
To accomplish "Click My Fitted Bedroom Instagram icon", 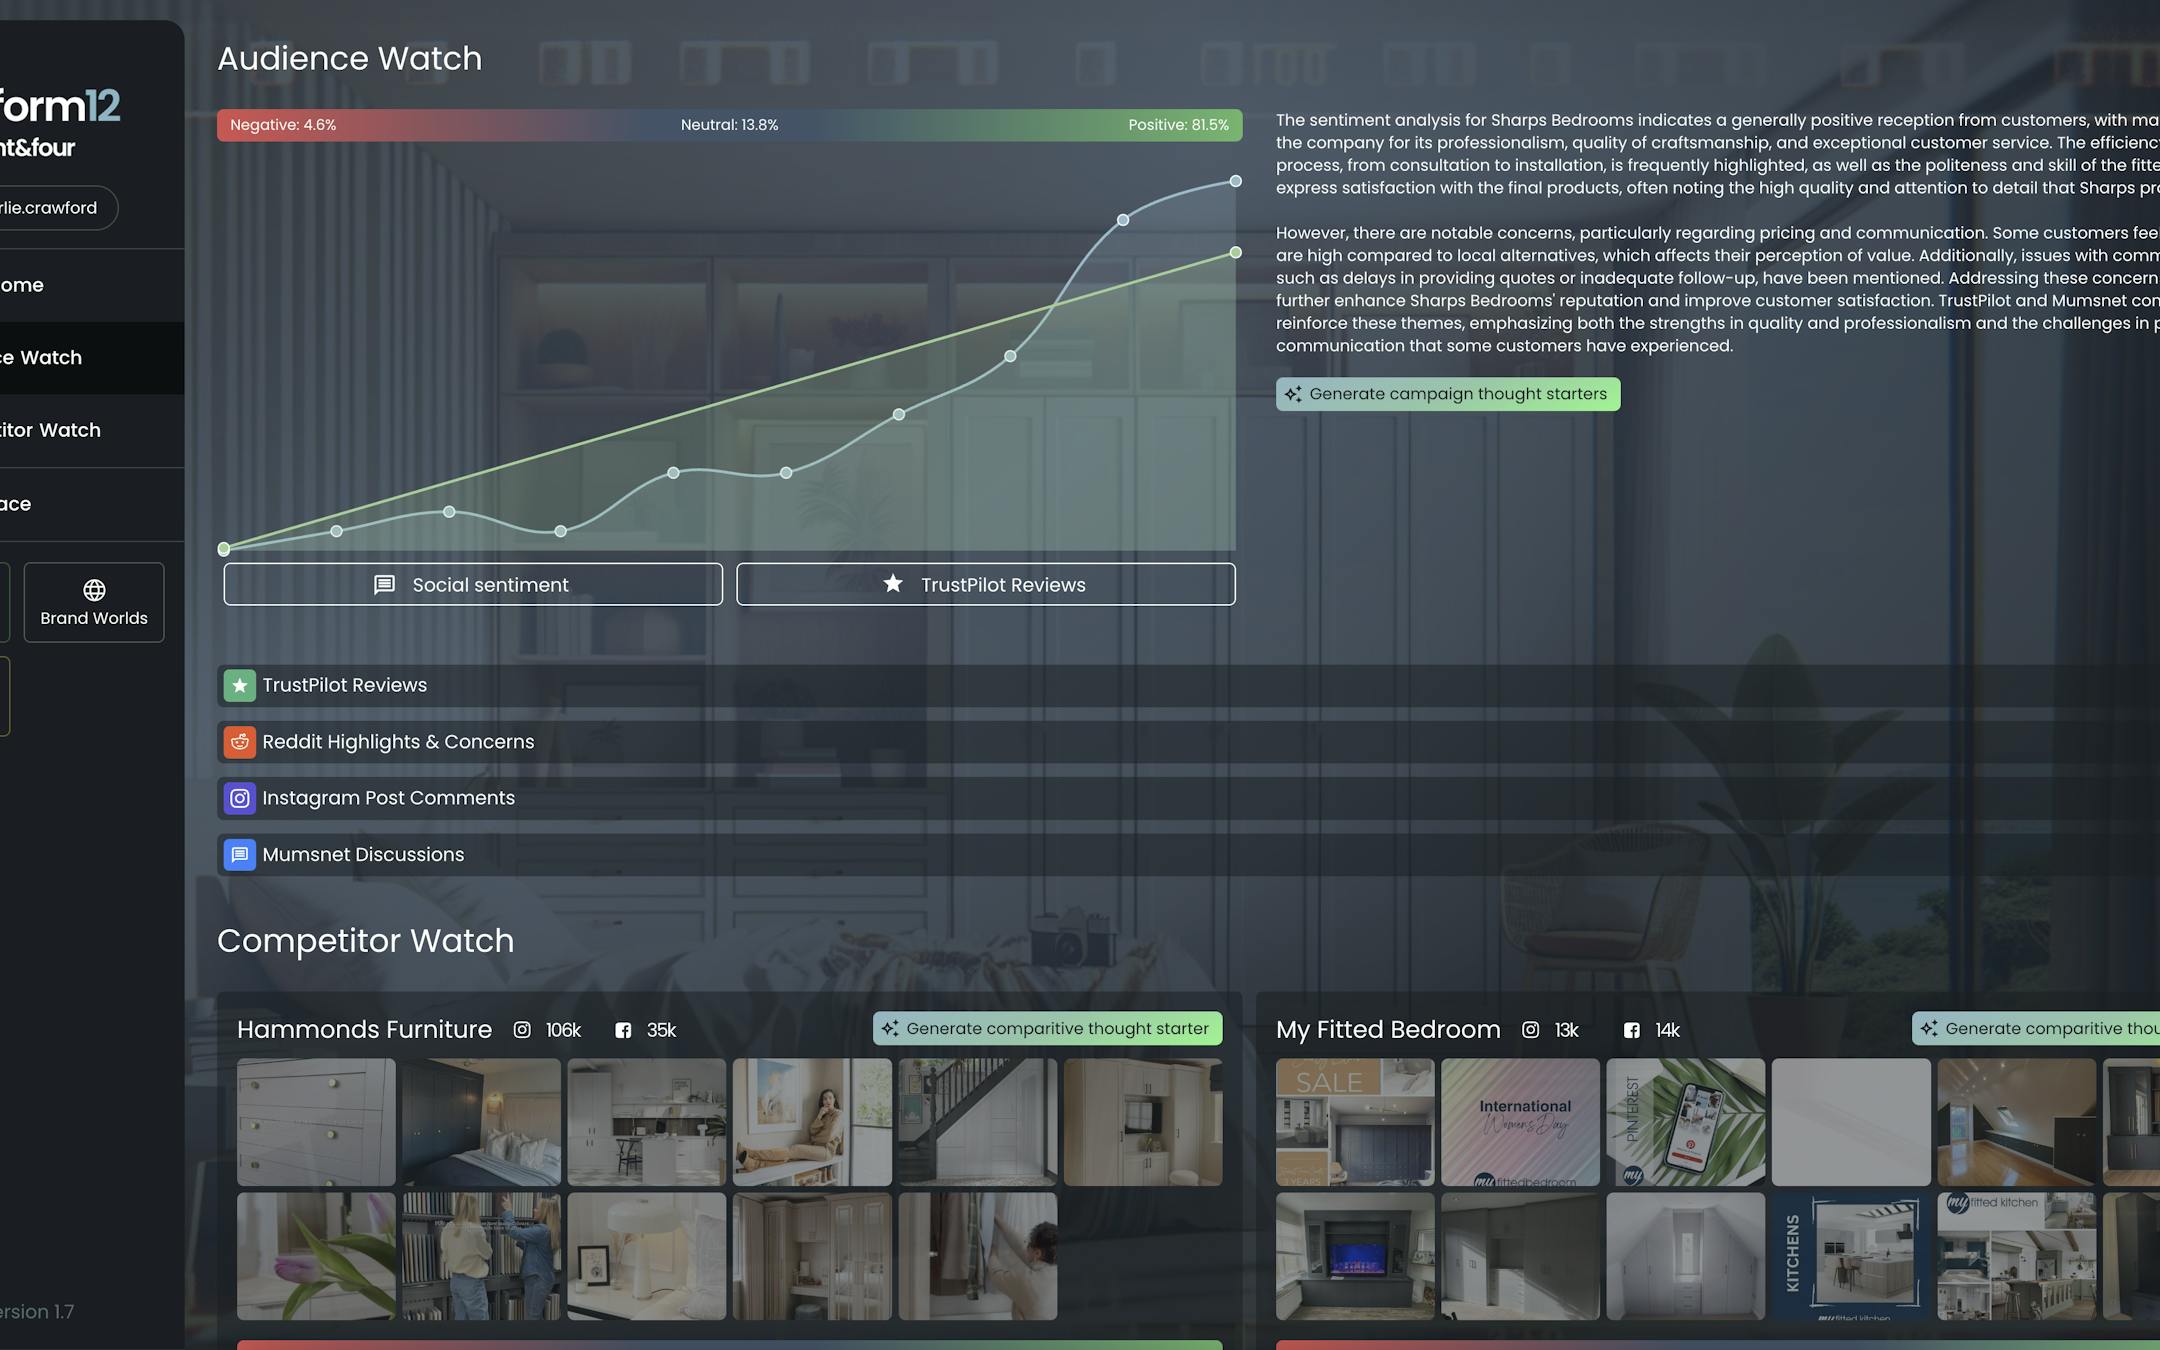I will tap(1530, 1030).
